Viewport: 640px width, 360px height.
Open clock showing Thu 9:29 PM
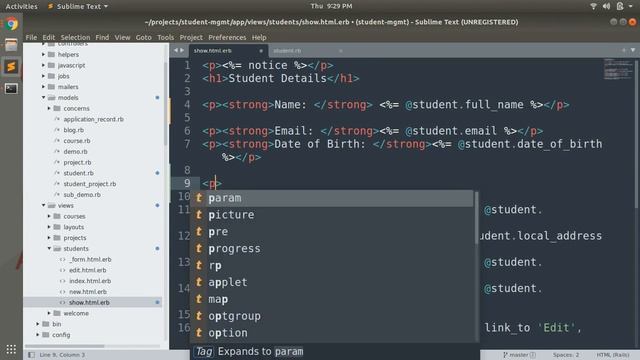pyautogui.click(x=331, y=6)
